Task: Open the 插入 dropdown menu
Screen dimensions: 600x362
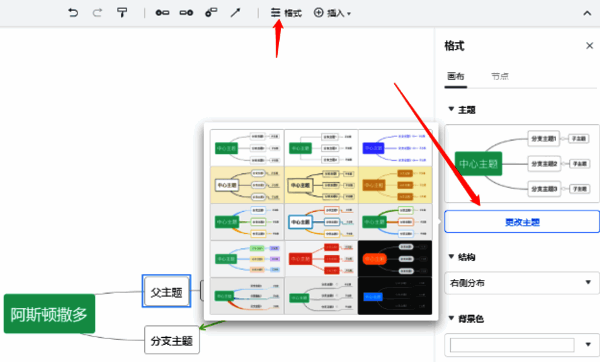Action: coord(332,13)
